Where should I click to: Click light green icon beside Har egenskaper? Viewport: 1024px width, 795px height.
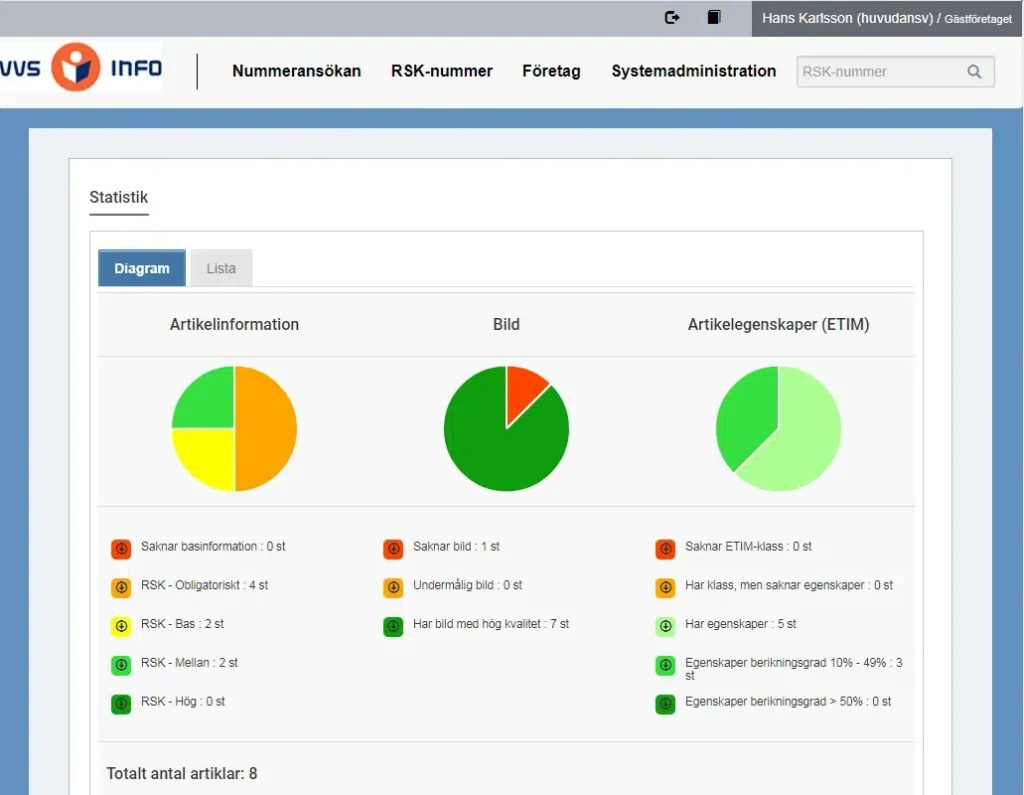click(x=665, y=626)
